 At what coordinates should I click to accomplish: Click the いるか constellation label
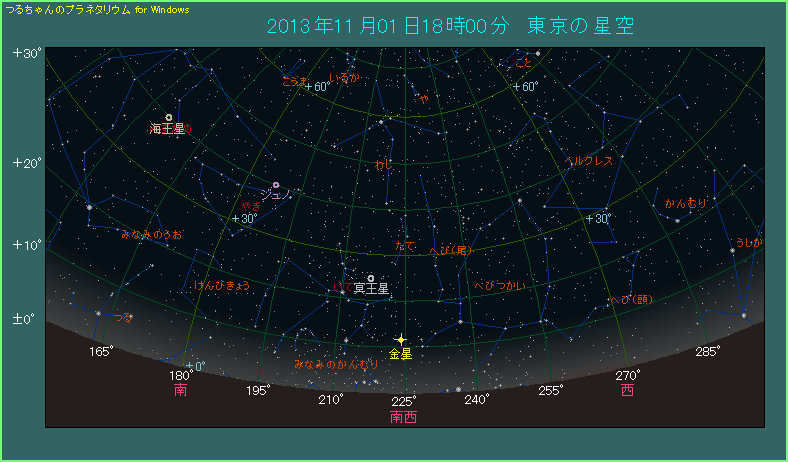pos(345,78)
